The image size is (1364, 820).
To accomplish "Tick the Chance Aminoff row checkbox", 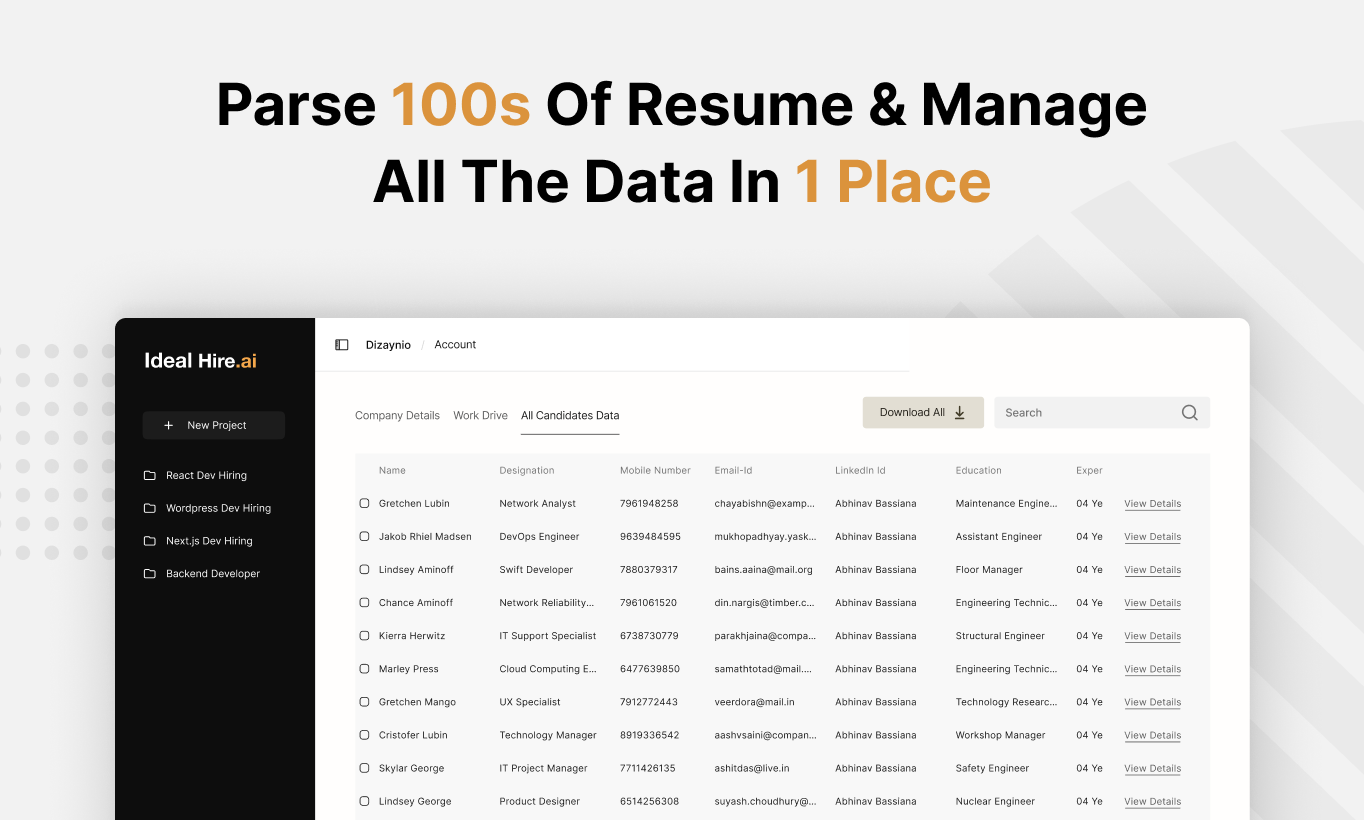I will (364, 603).
